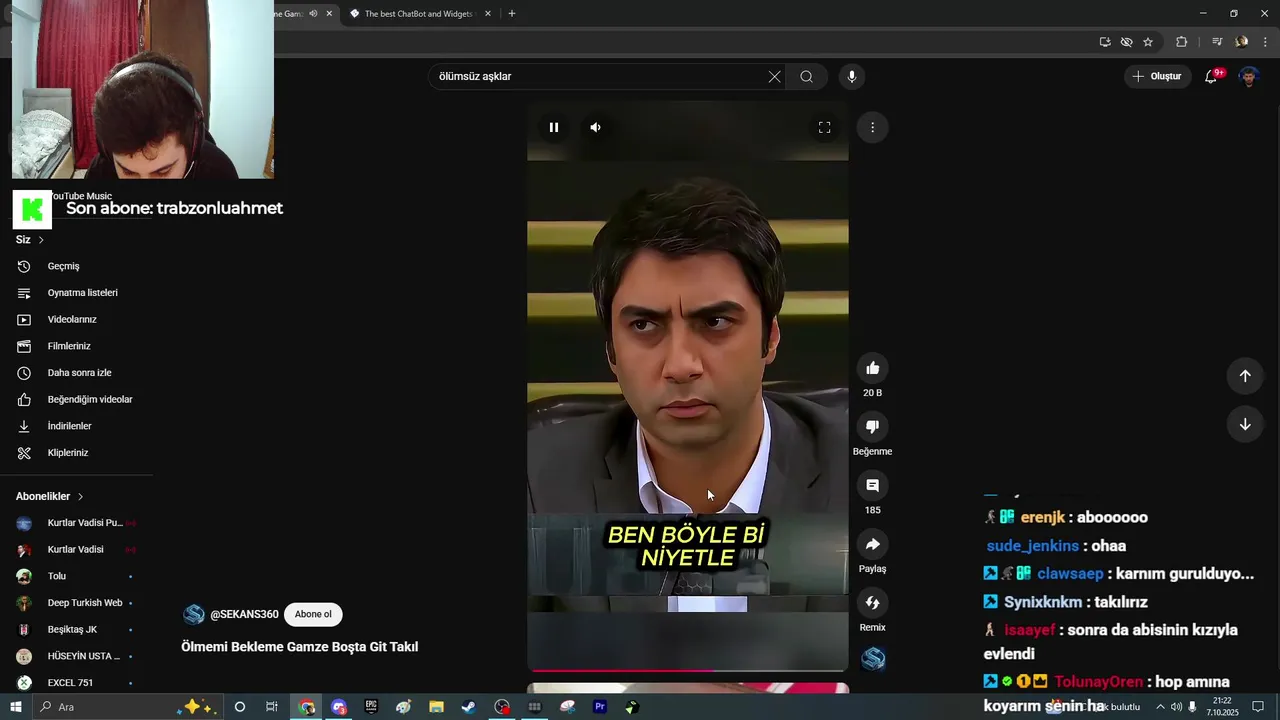Image resolution: width=1280 pixels, height=720 pixels.
Task: Mute the Short's volume speaker icon
Action: [x=596, y=127]
